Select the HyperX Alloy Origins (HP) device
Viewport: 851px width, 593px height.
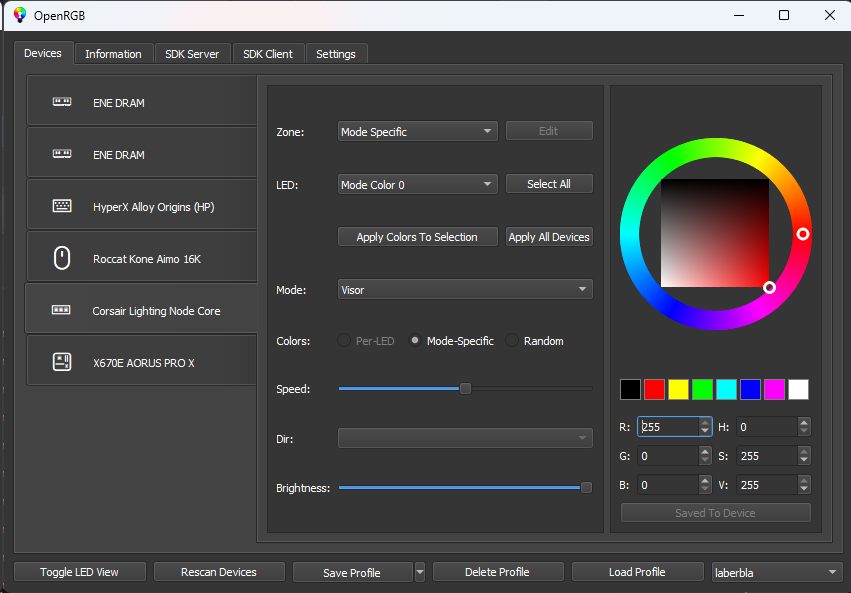pyautogui.click(x=142, y=206)
